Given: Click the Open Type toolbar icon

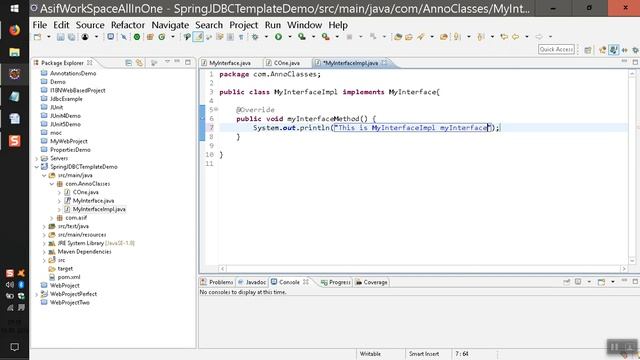Looking at the screenshot, I should pyautogui.click(x=398, y=37).
